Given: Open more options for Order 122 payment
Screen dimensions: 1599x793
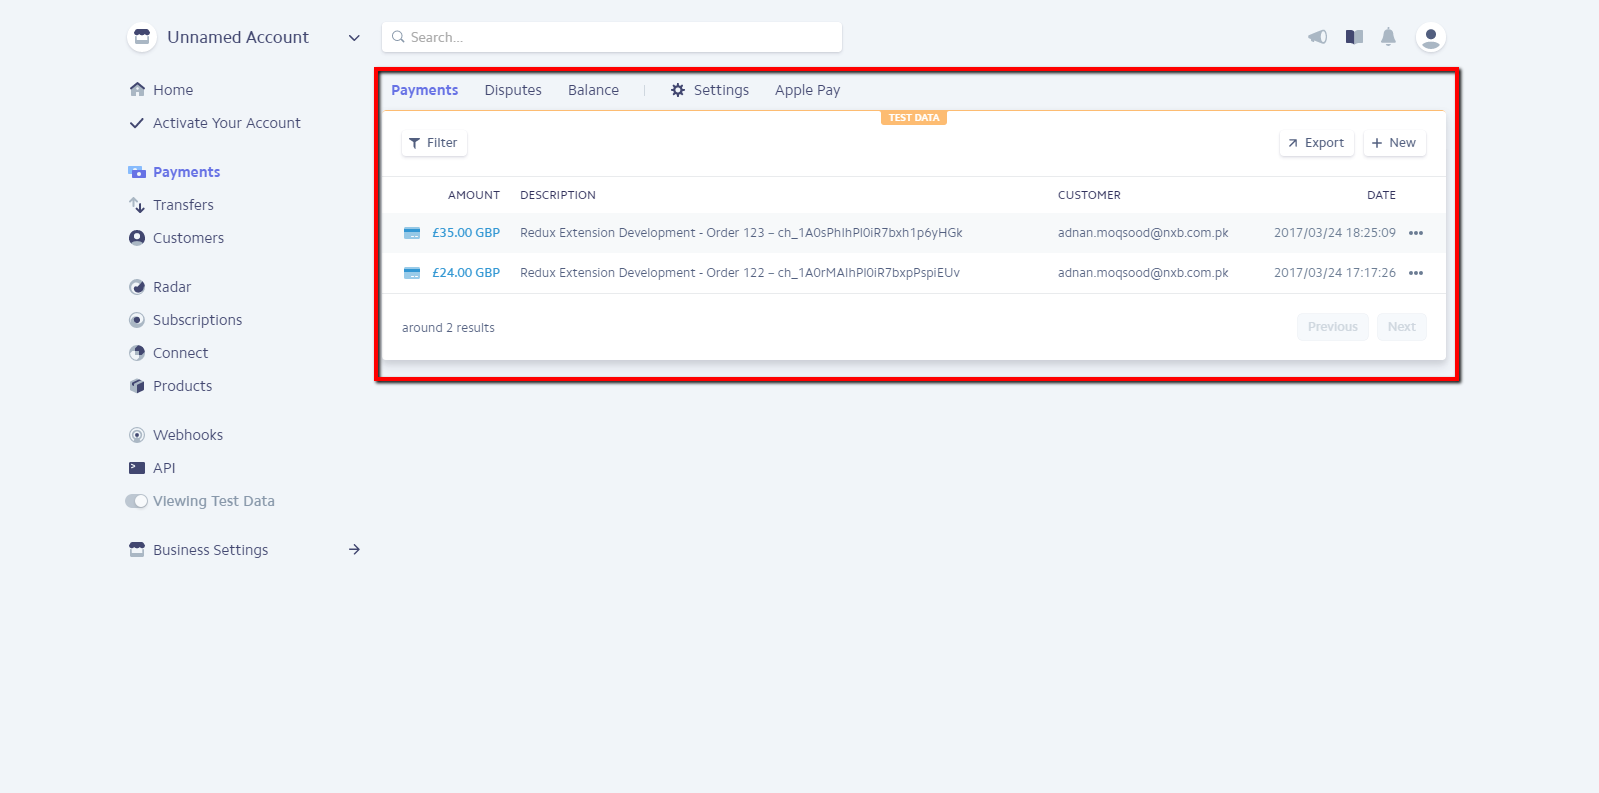Looking at the screenshot, I should click(1416, 273).
